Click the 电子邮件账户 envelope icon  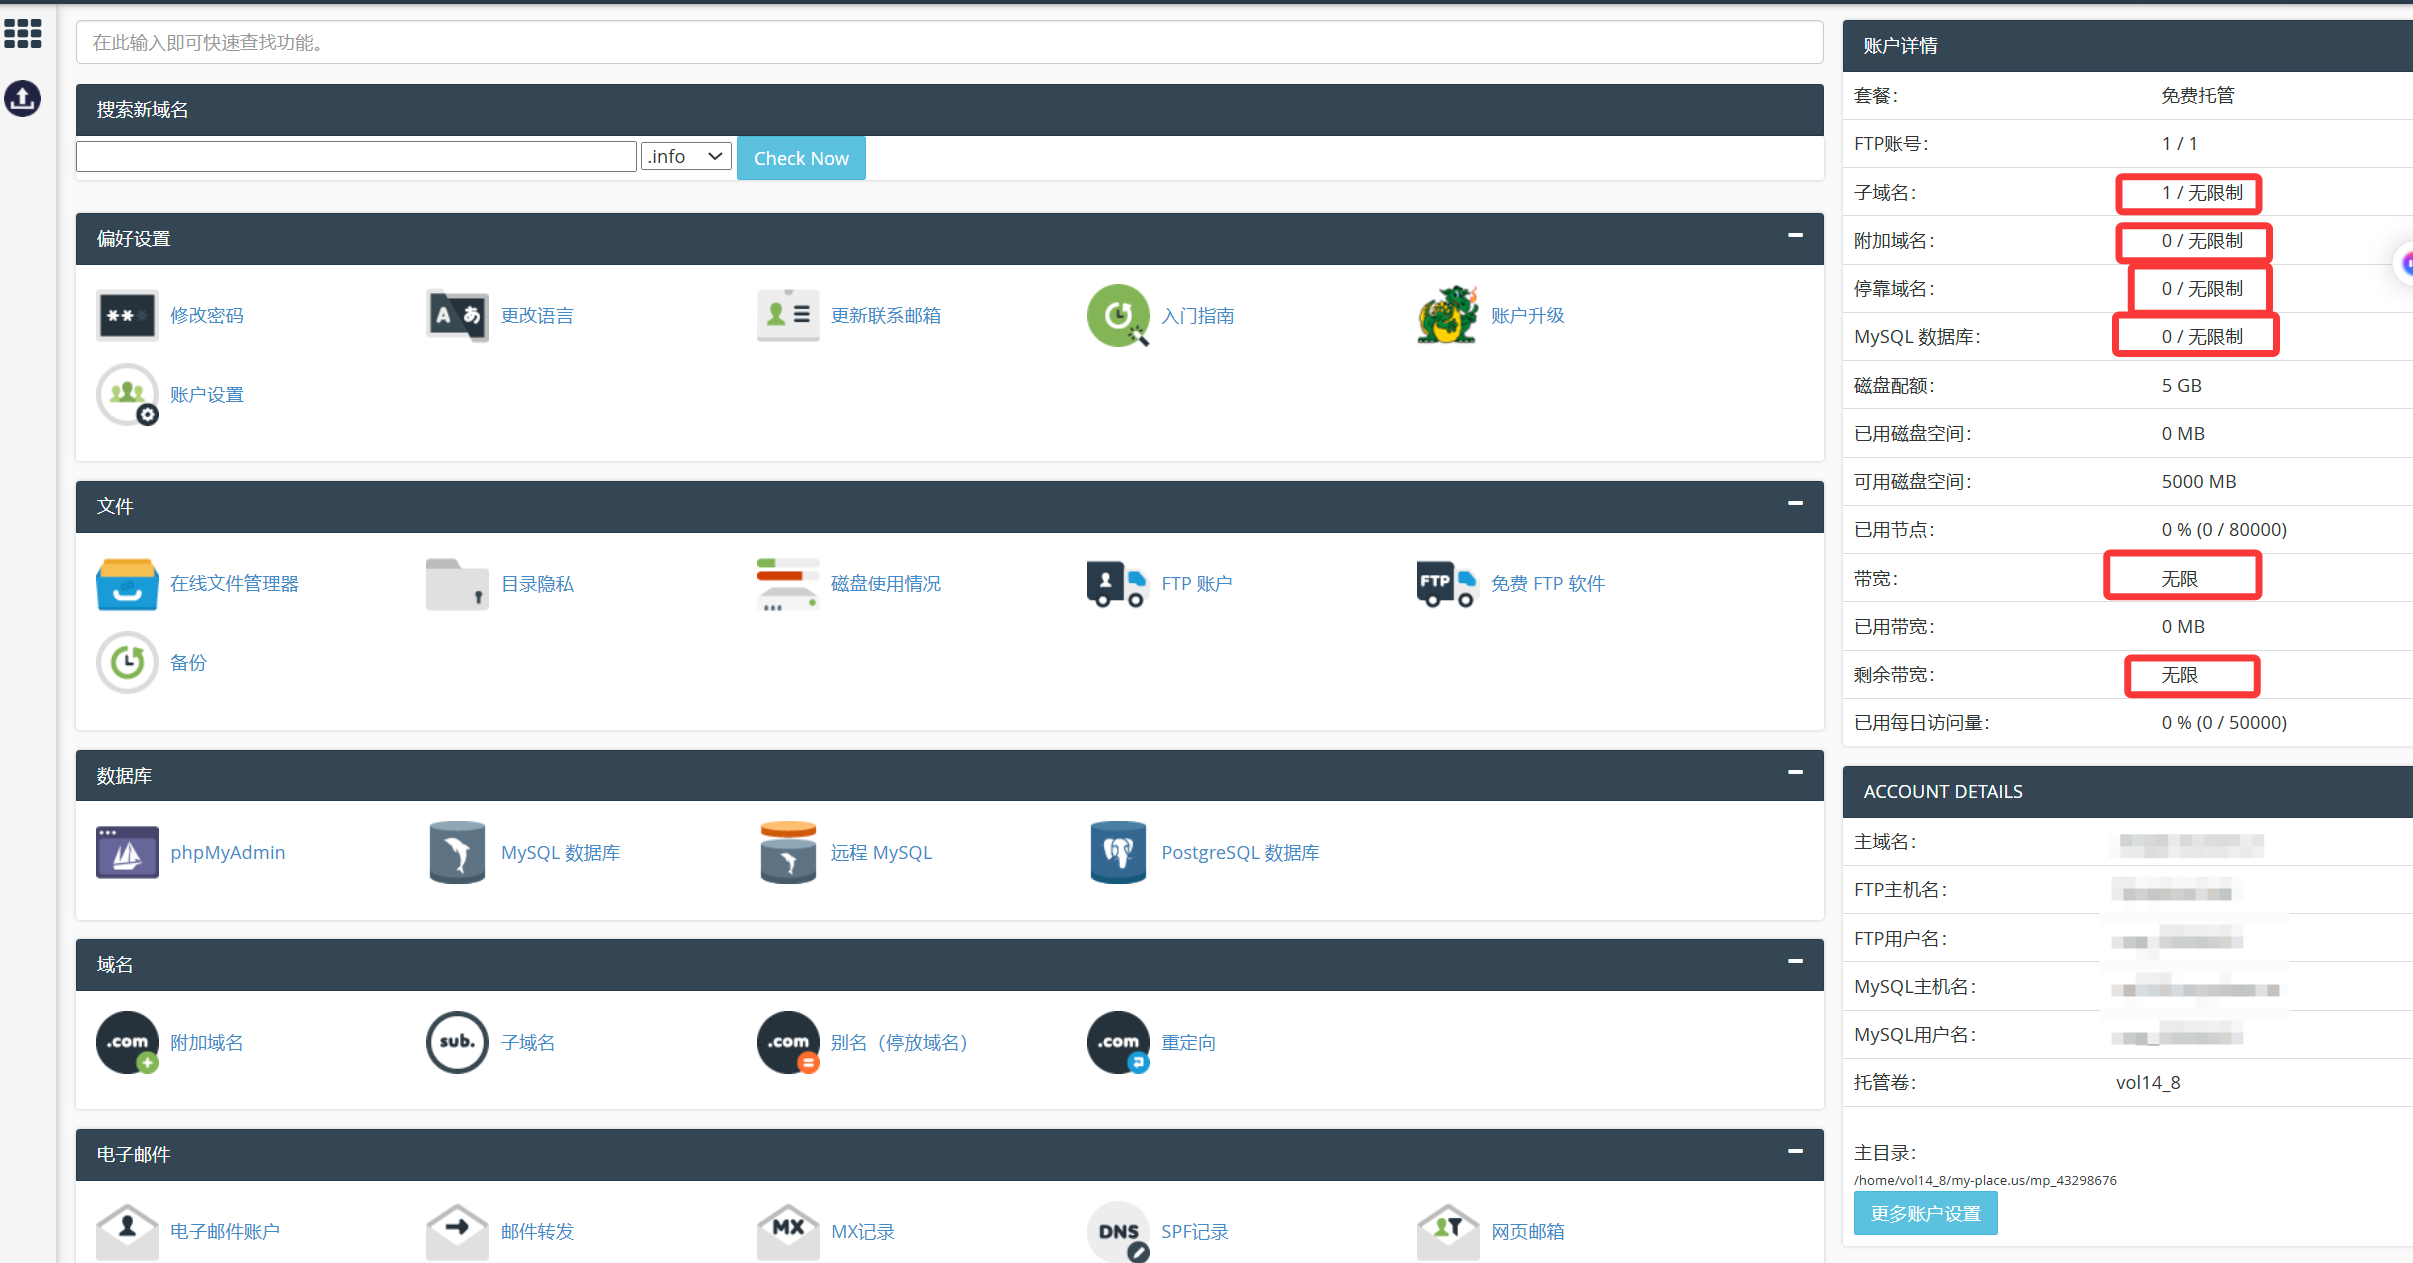tap(127, 1232)
